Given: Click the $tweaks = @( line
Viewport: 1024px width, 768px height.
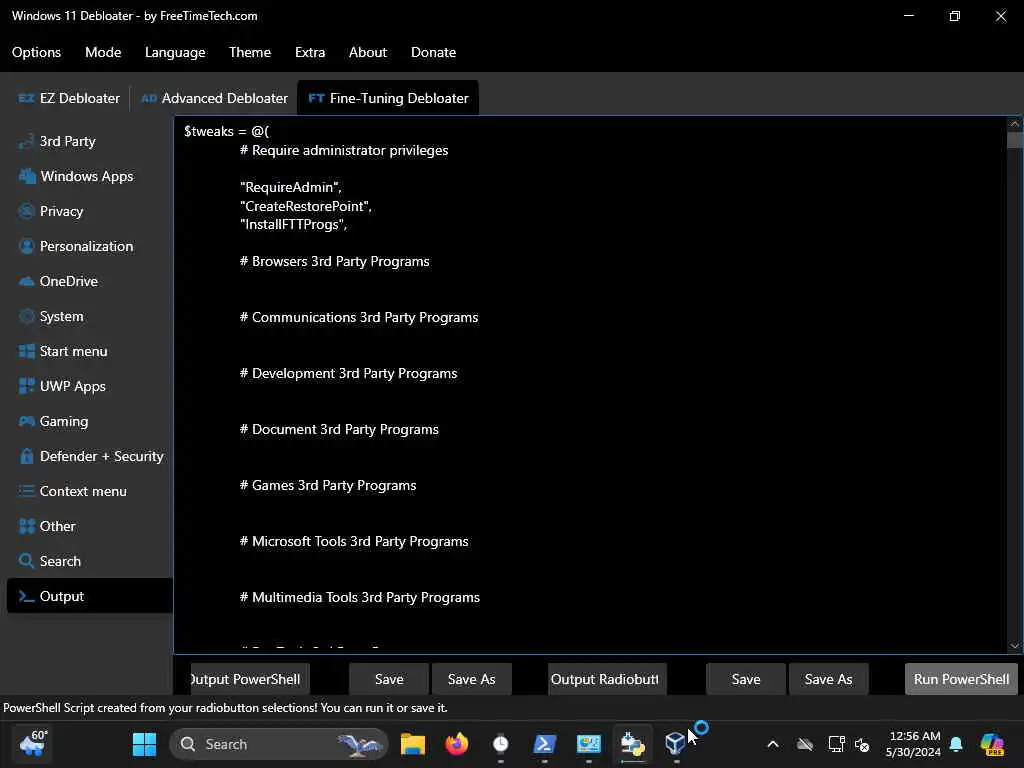Looking at the screenshot, I should coord(227,131).
